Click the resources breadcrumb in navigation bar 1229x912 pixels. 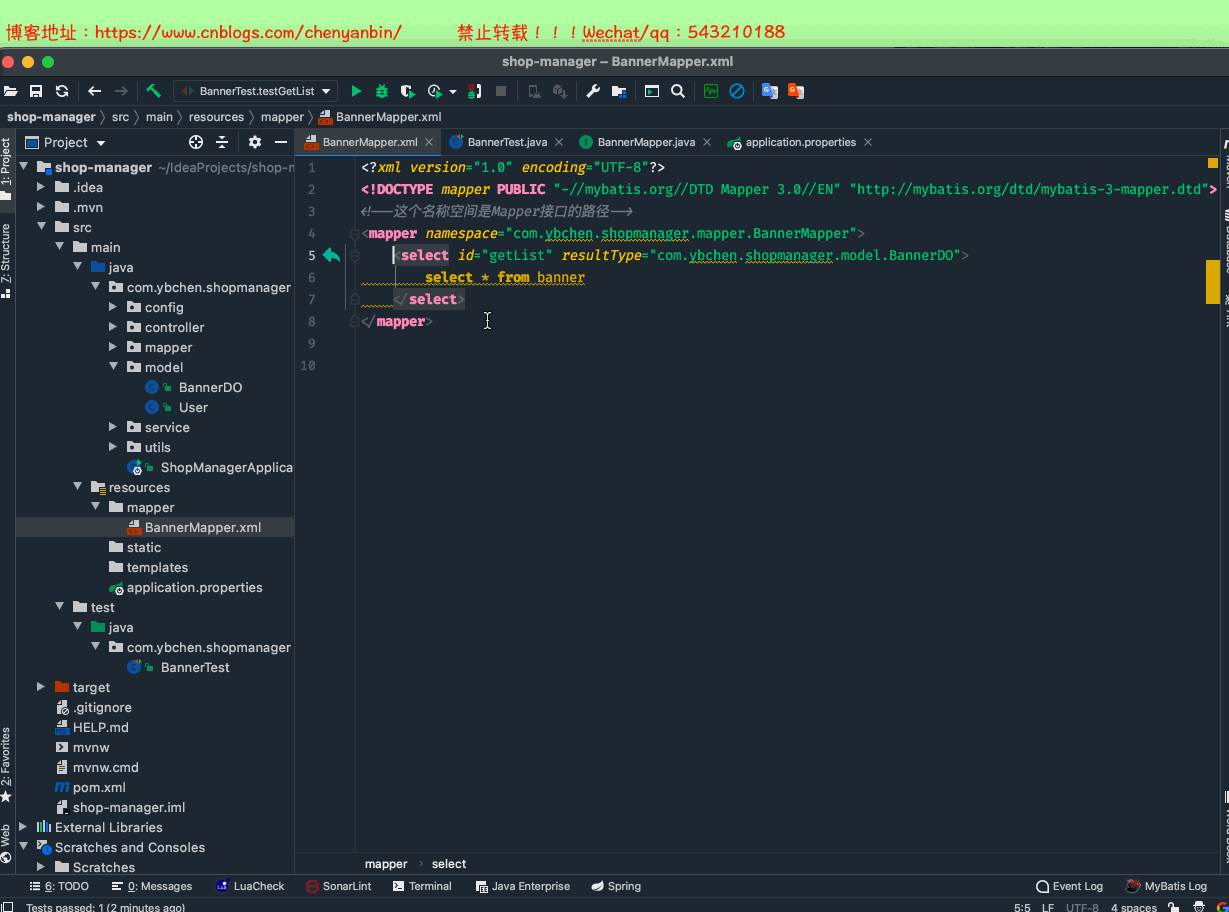[x=216, y=117]
